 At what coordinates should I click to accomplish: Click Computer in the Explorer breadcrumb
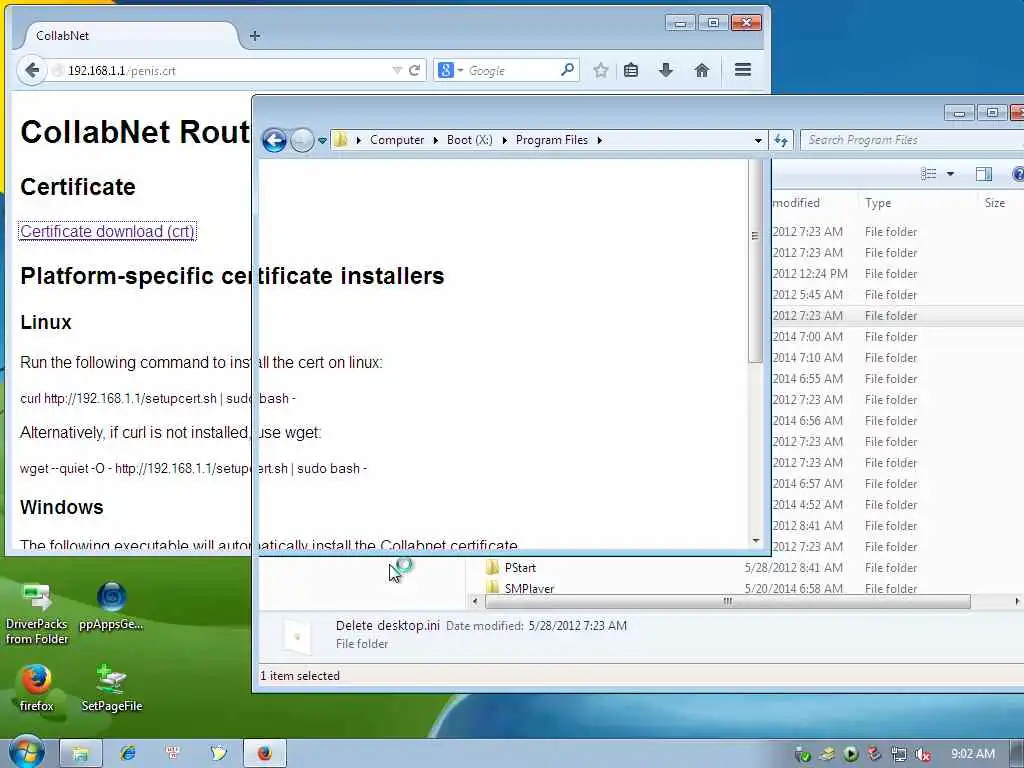click(x=397, y=140)
